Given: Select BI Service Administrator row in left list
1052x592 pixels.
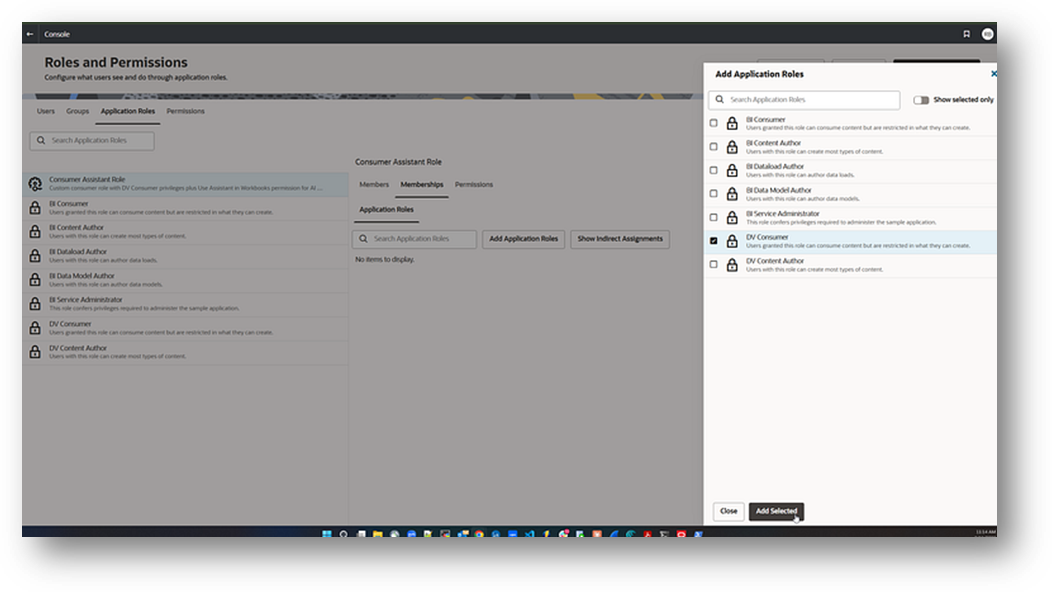Looking at the screenshot, I should click(x=185, y=304).
